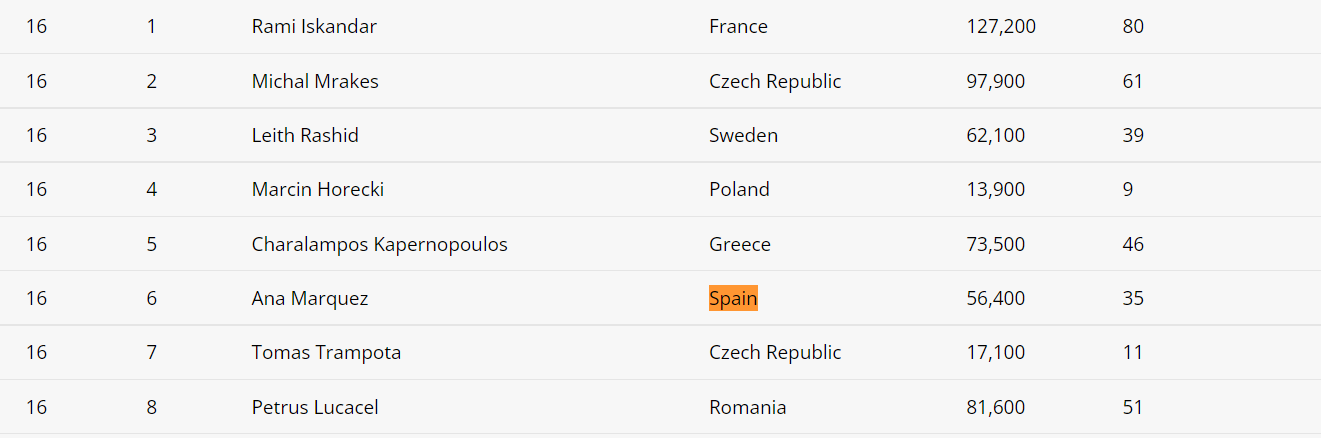1321x438 pixels.
Task: Select Sweden in the country column
Action: click(x=743, y=135)
